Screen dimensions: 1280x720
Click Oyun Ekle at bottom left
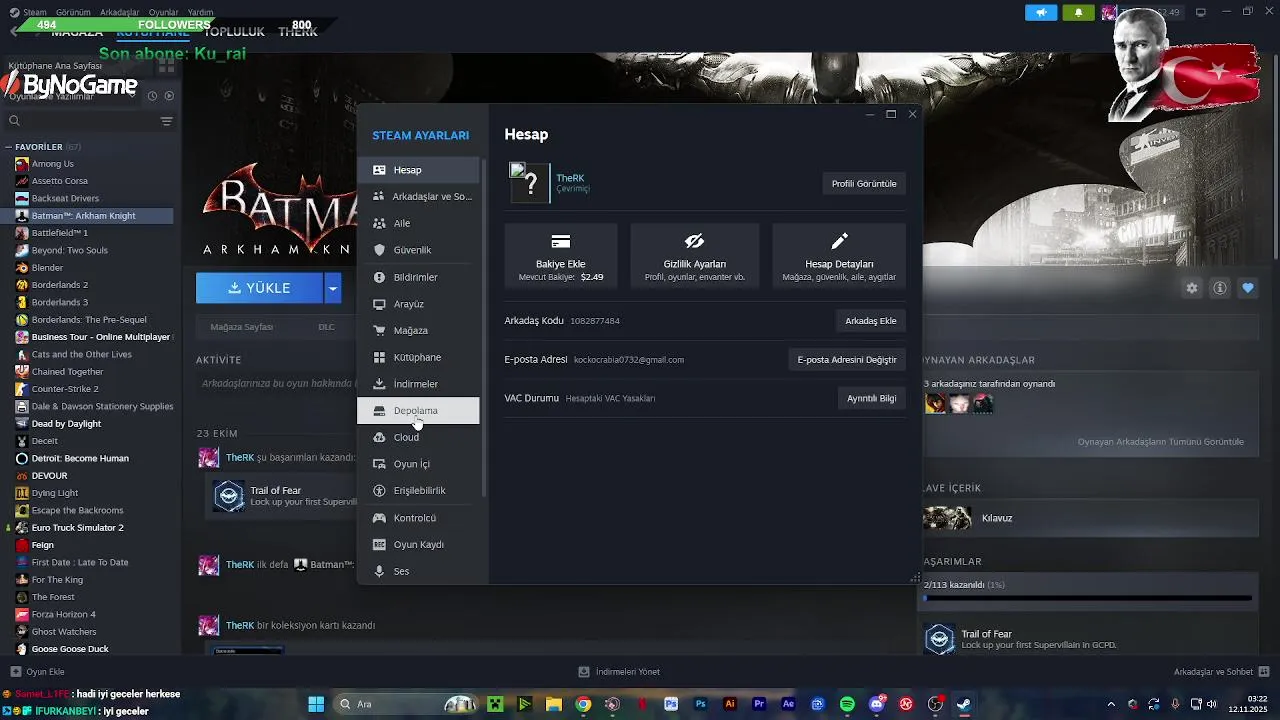38,672
